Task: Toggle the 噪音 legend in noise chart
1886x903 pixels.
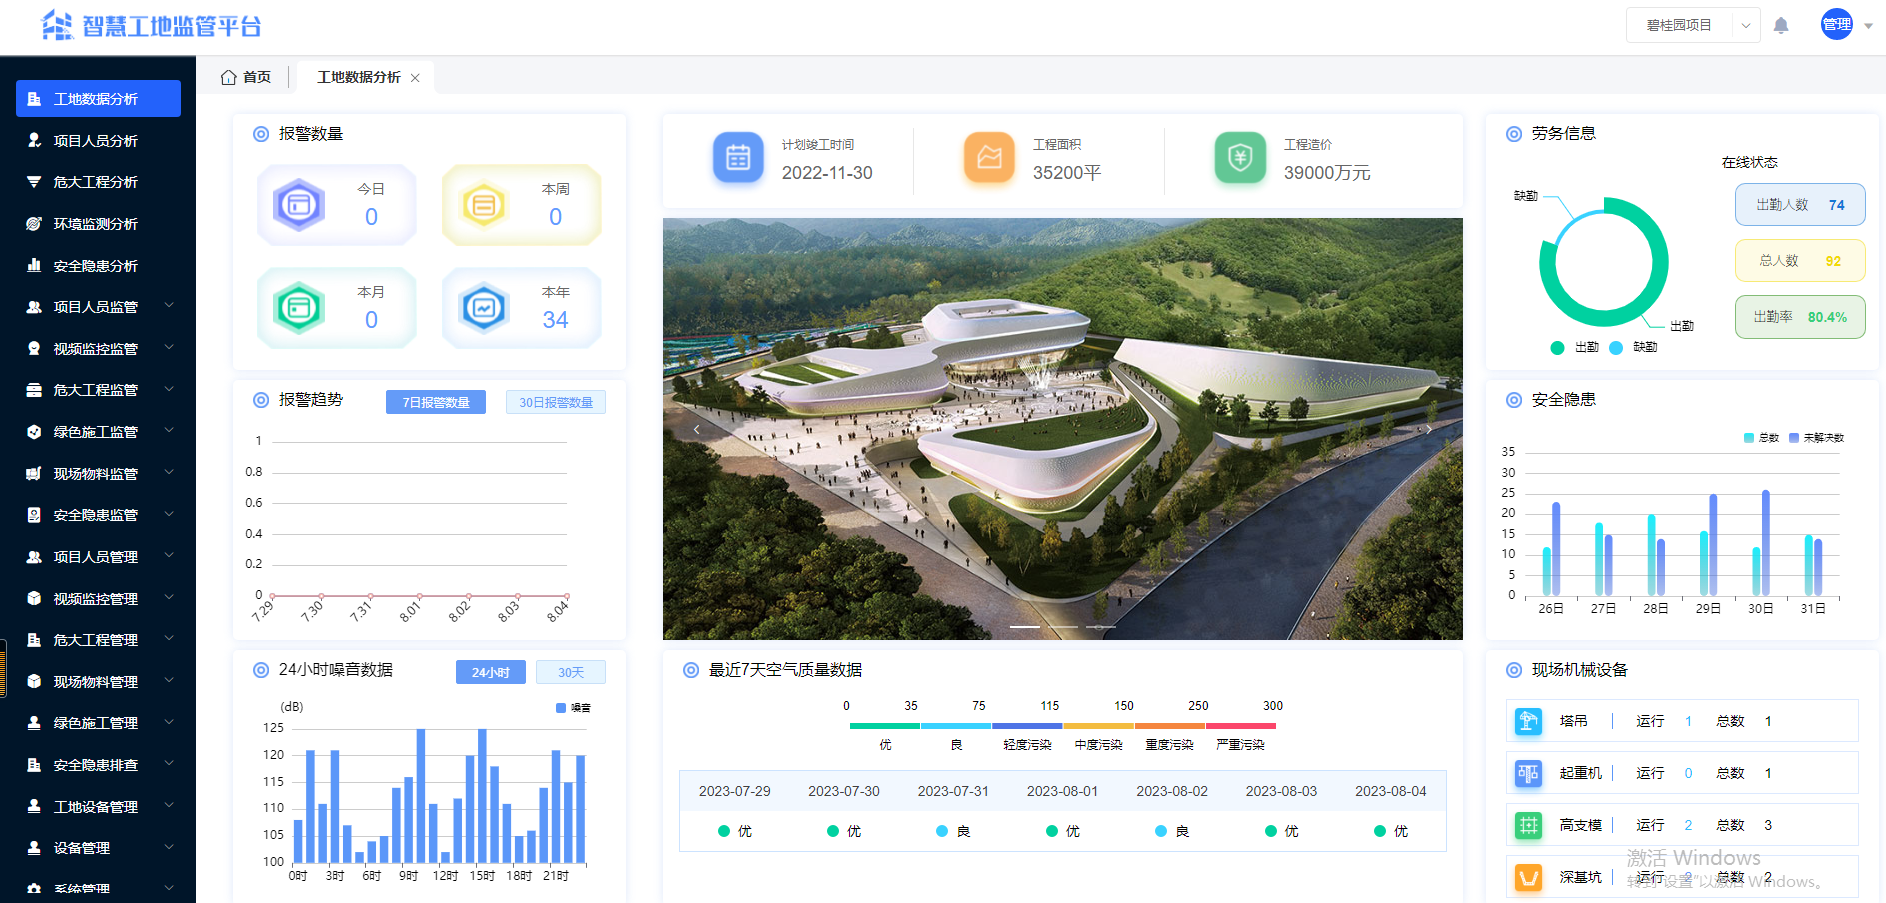Action: [573, 707]
